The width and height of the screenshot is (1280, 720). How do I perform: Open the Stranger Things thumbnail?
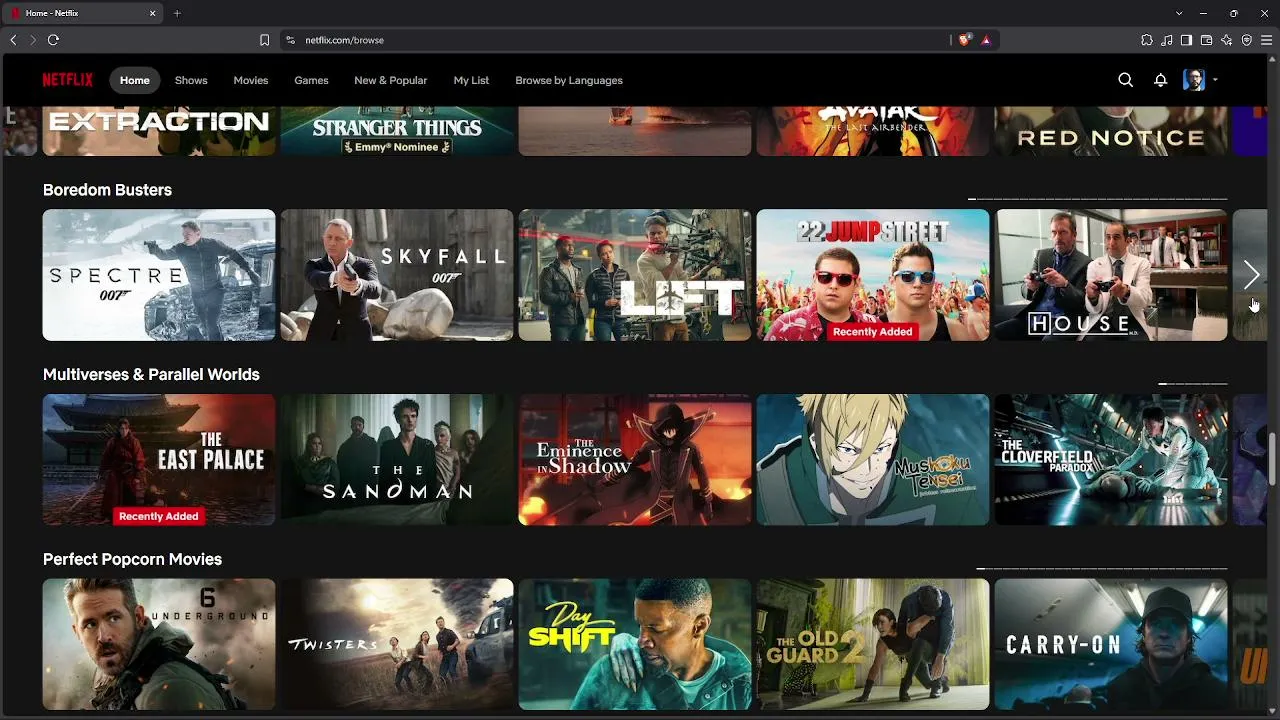pos(397,131)
